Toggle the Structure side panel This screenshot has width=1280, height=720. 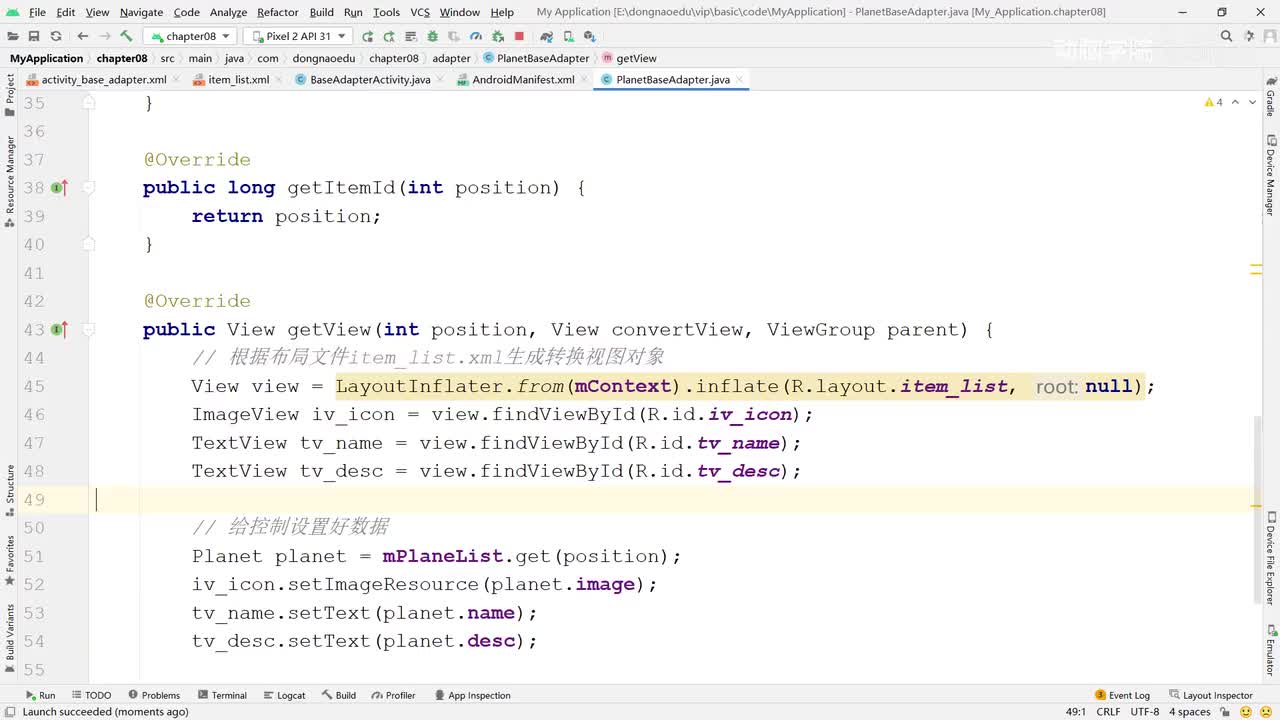pos(10,490)
